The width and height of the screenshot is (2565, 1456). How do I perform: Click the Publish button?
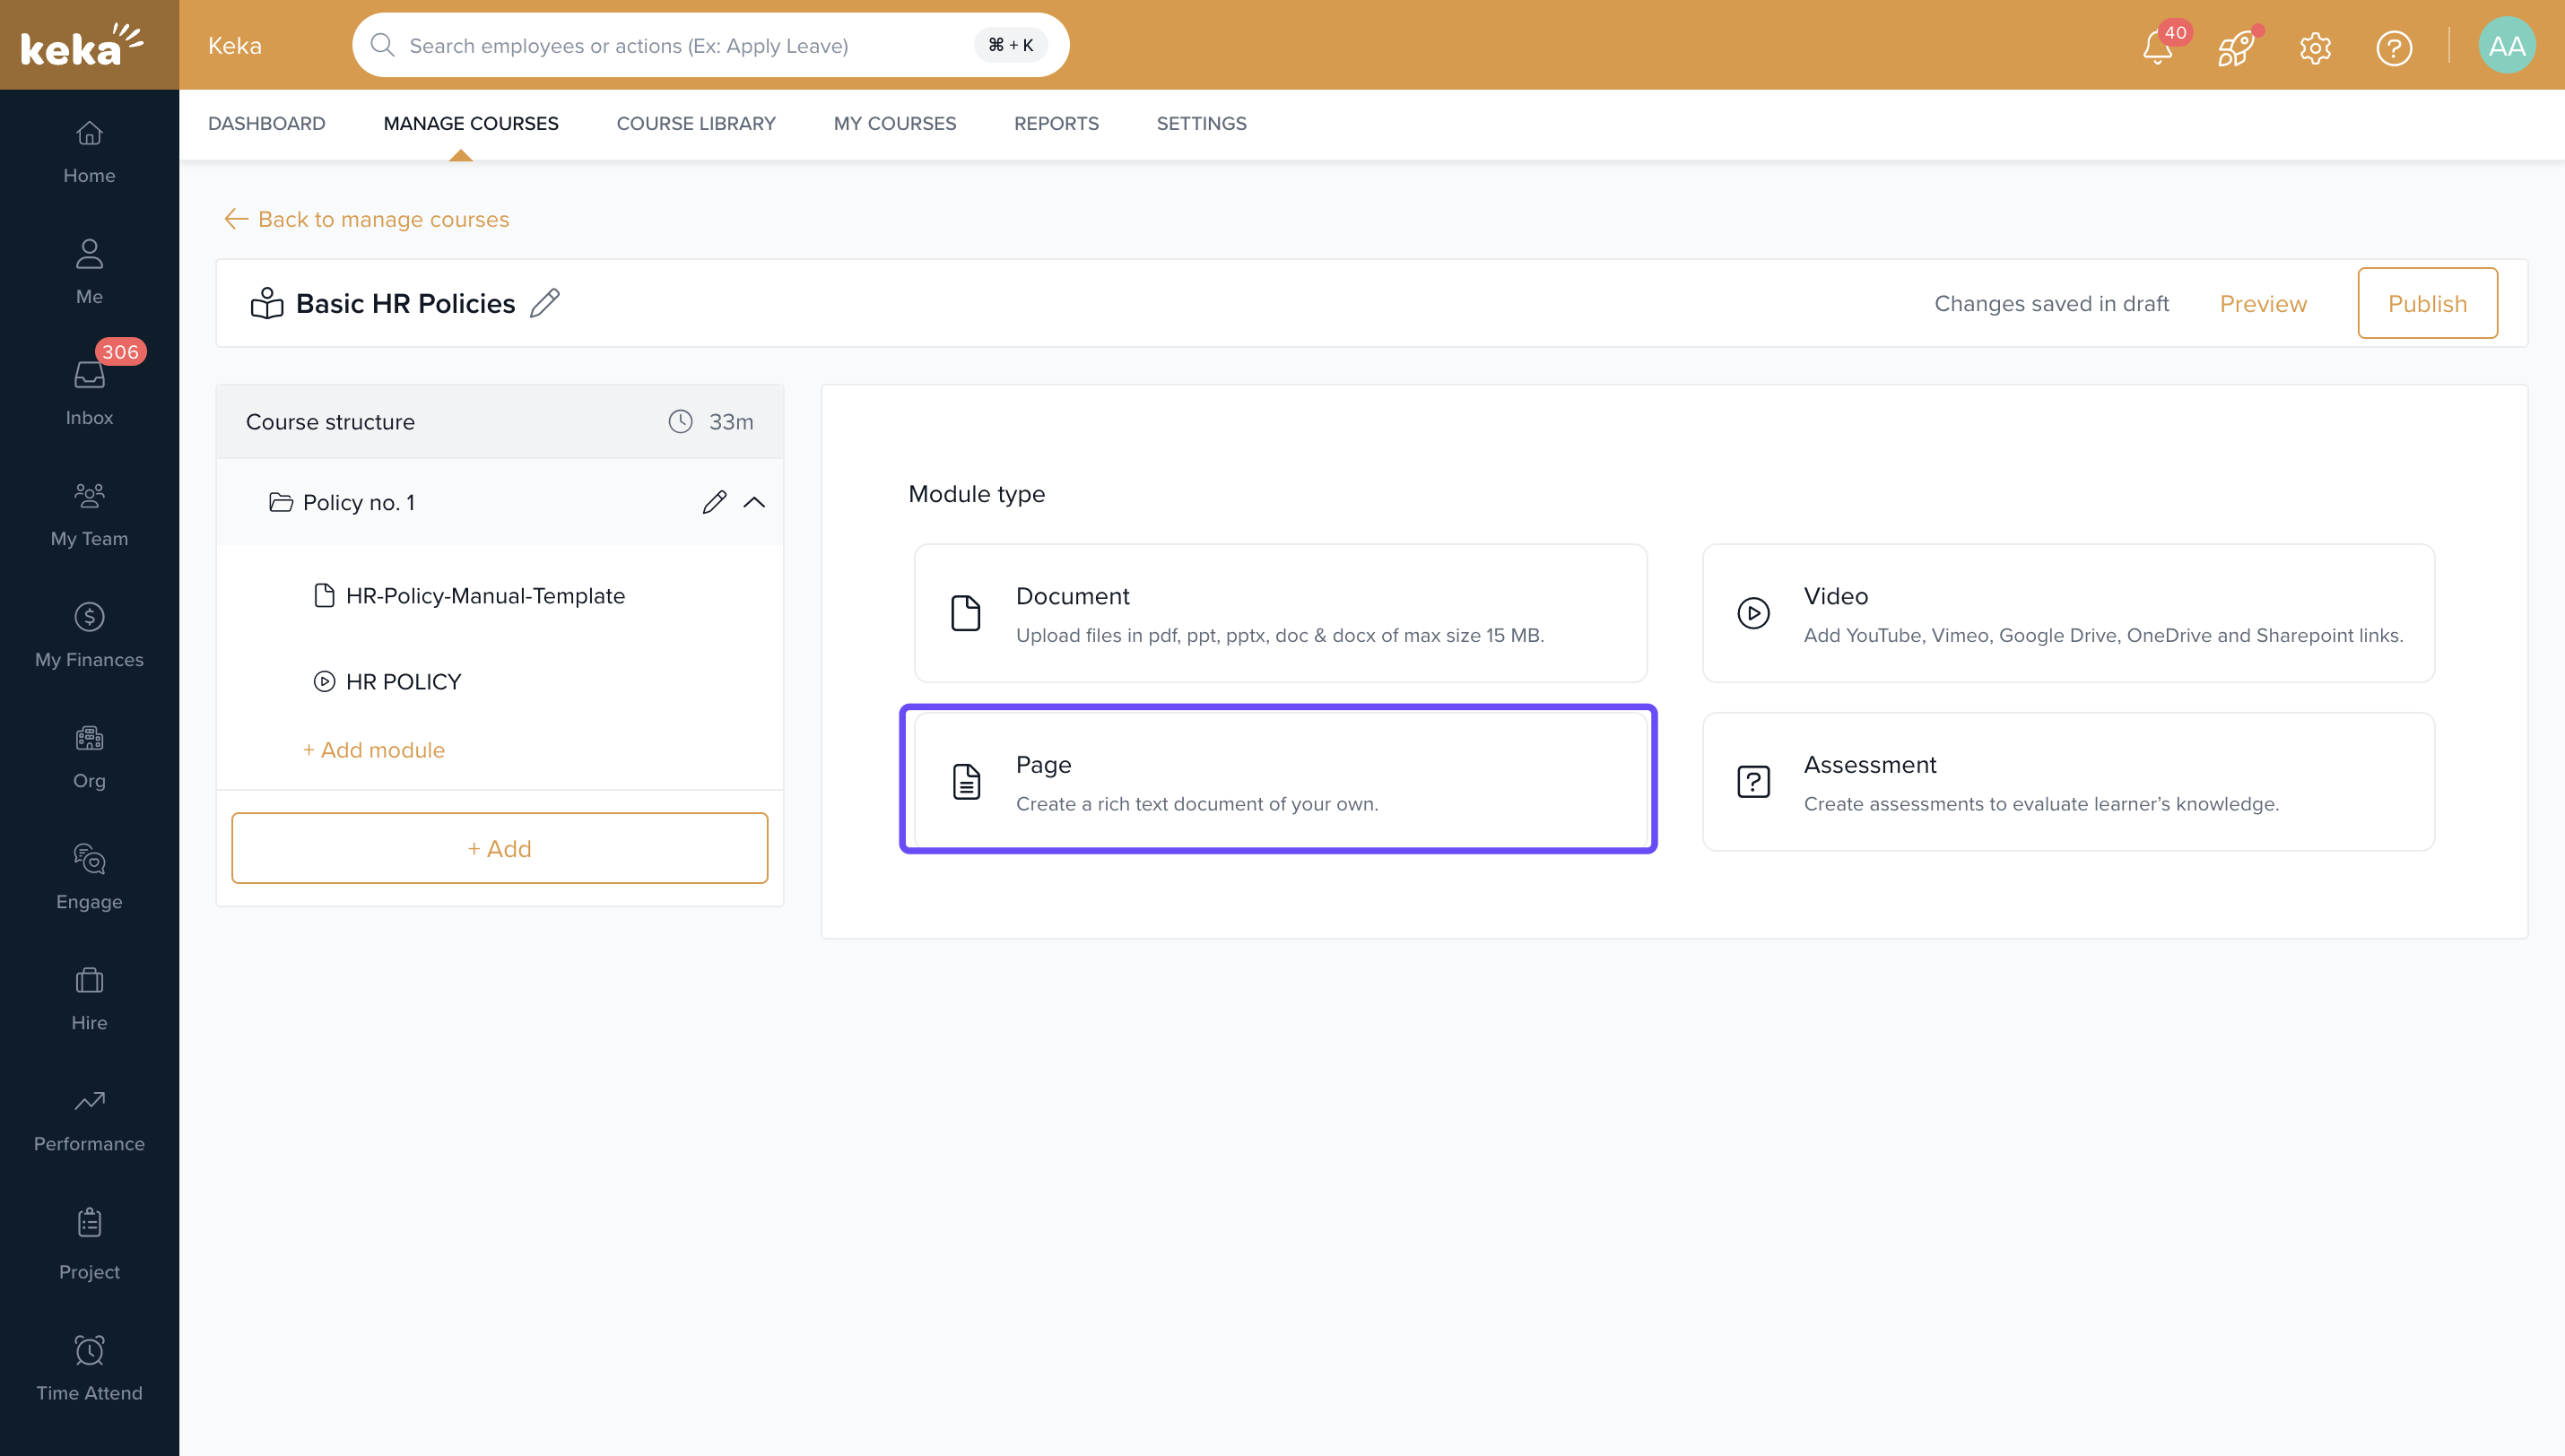pyautogui.click(x=2427, y=303)
